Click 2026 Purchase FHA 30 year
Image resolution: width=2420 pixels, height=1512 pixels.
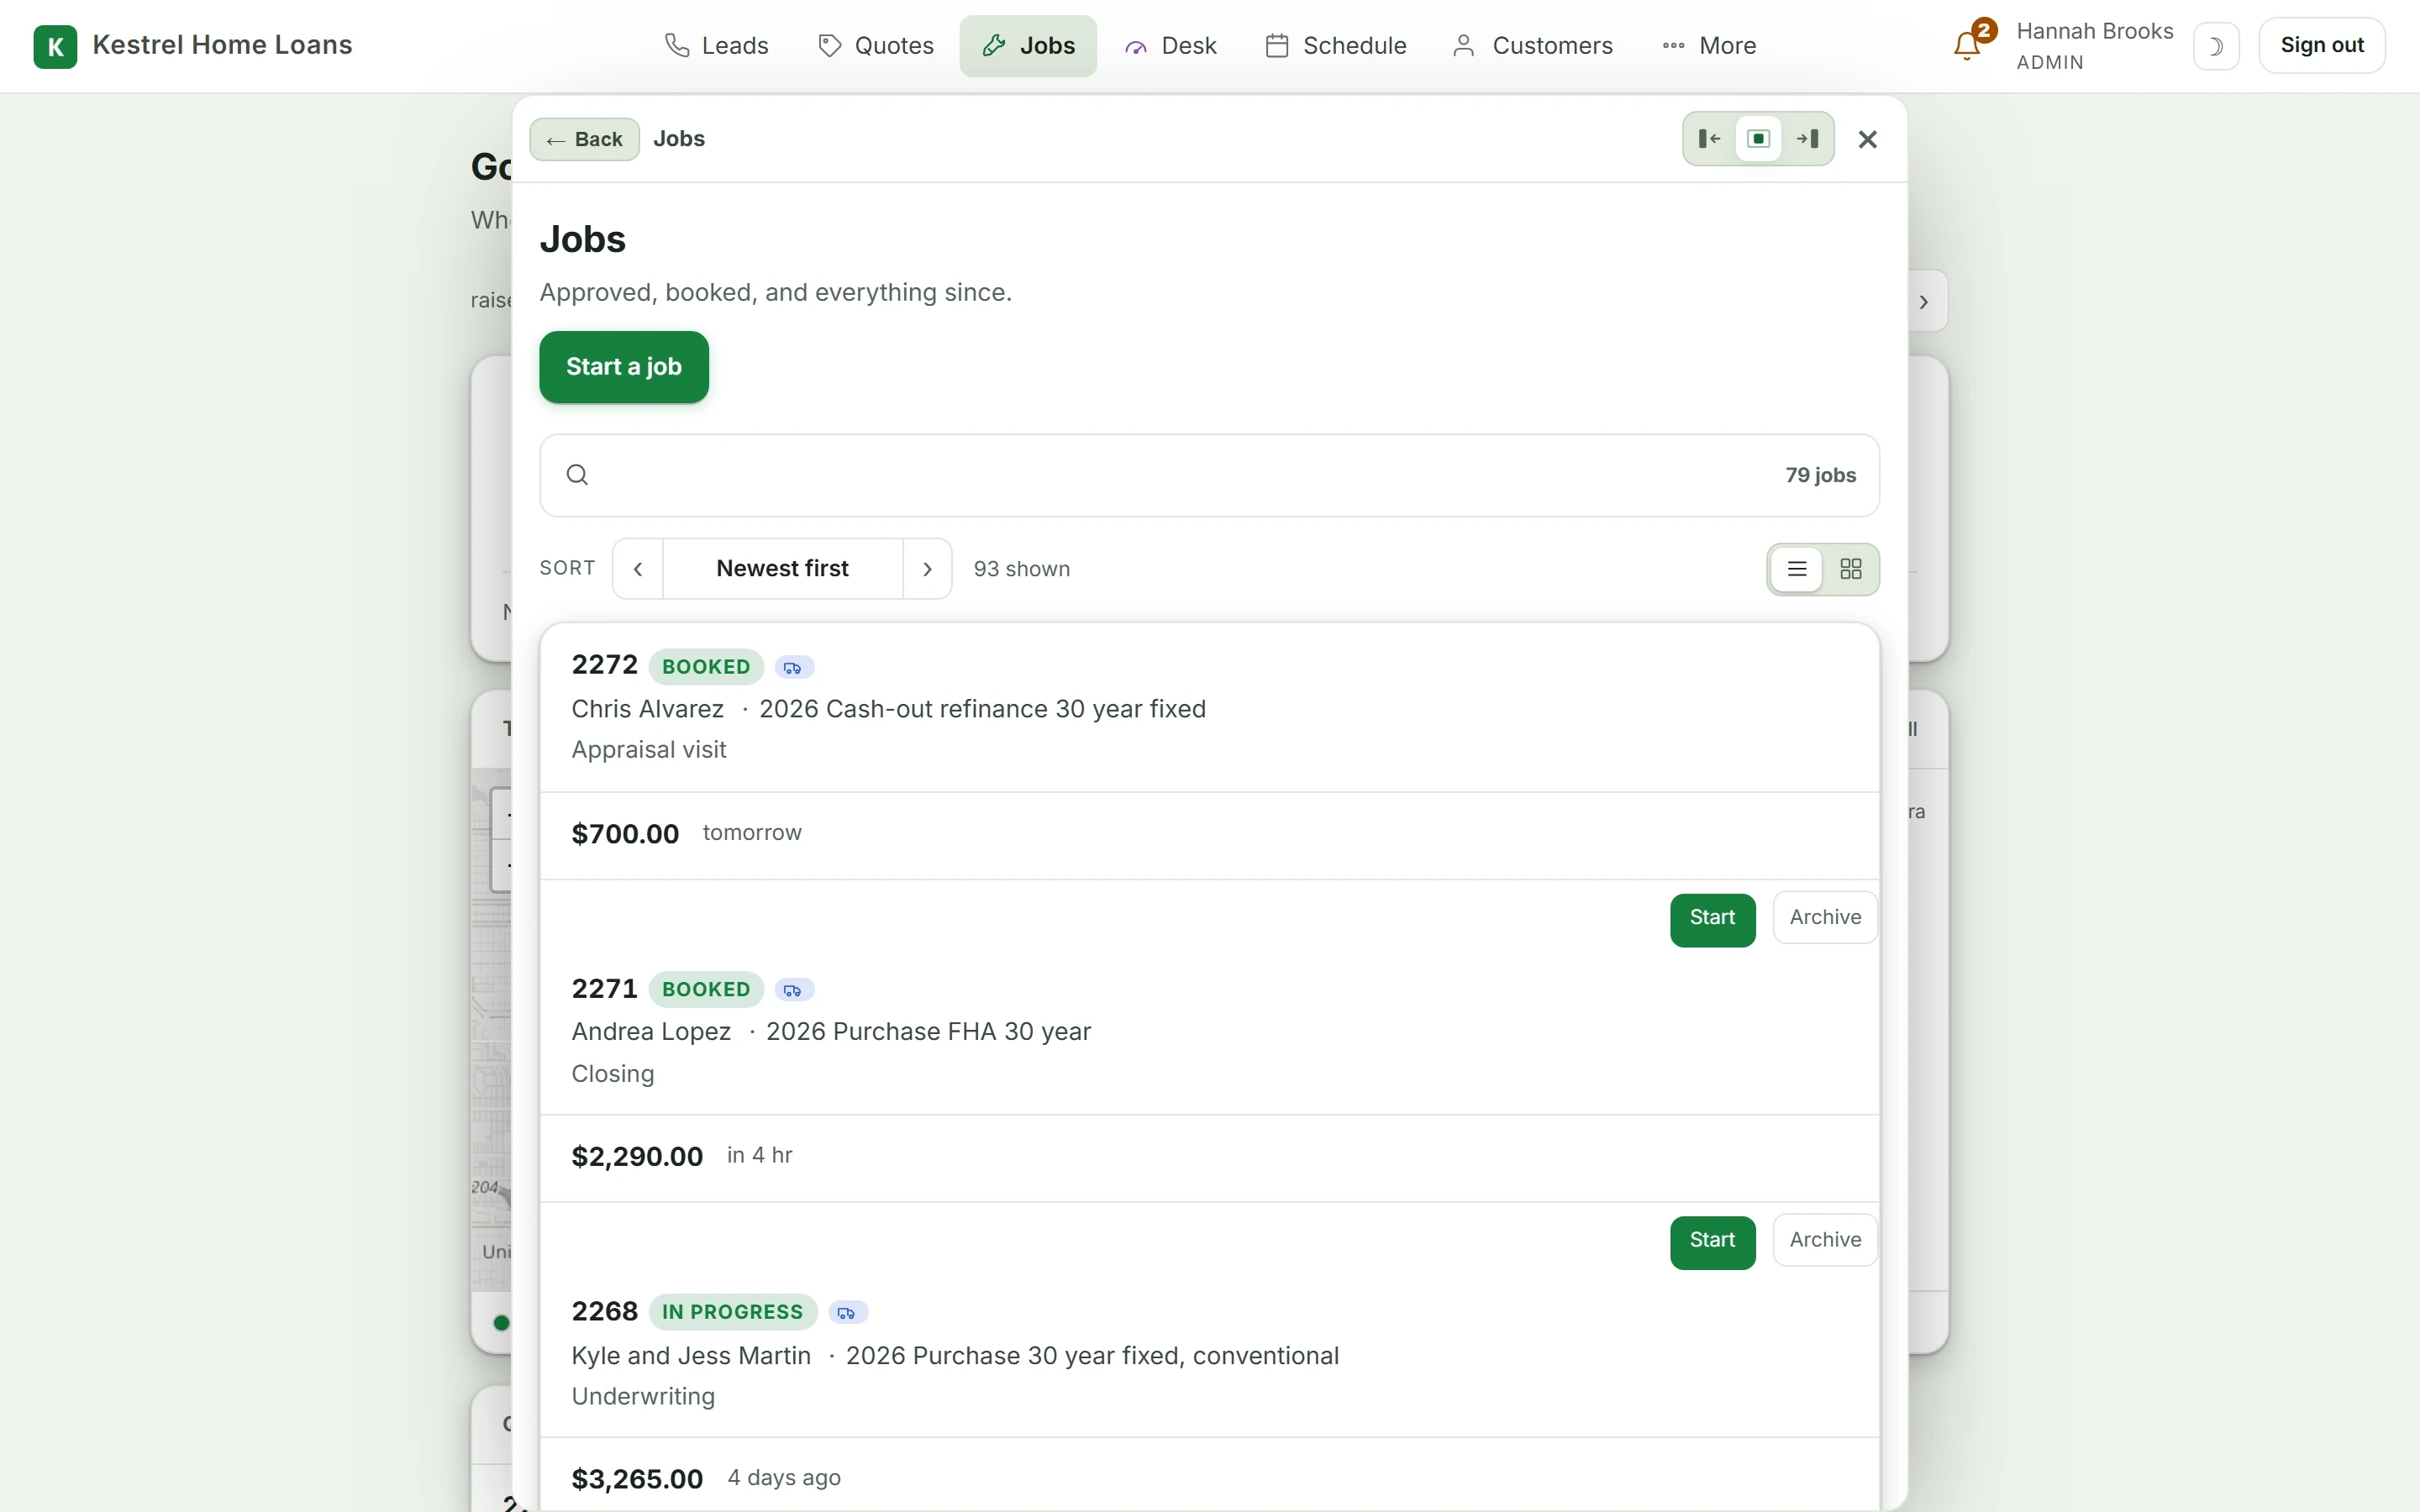coord(928,1032)
